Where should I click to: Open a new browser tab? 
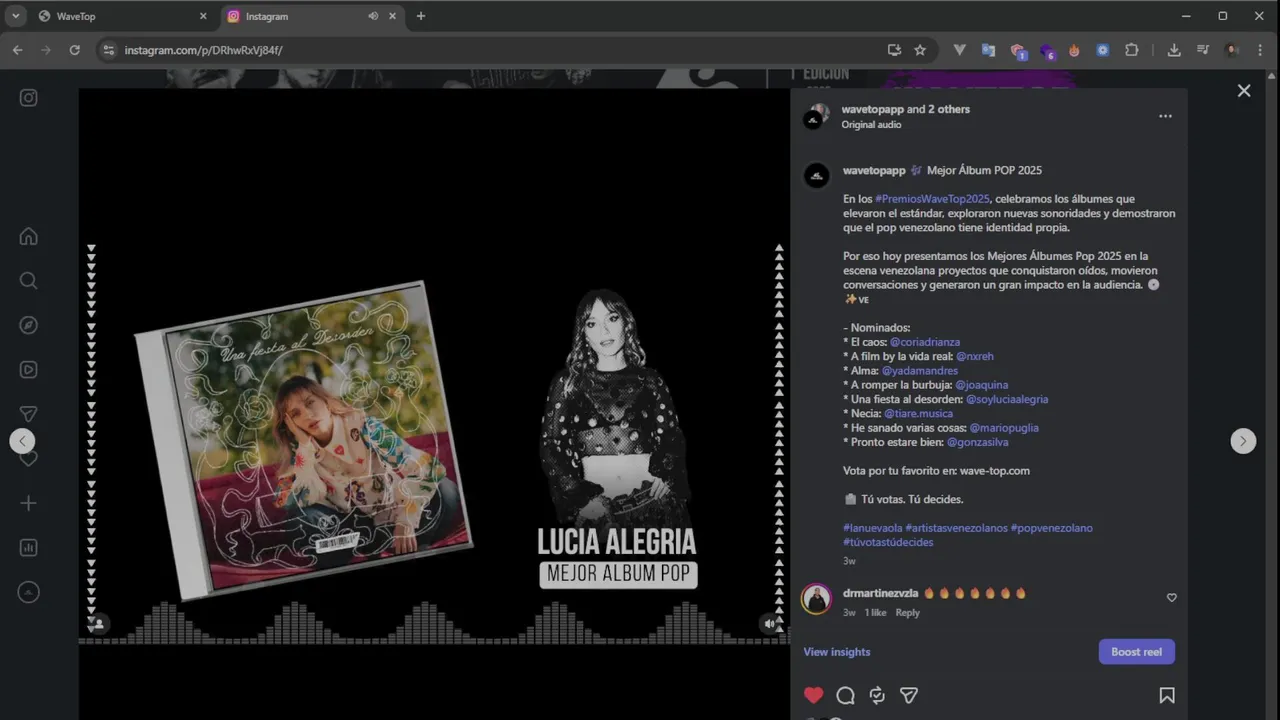tap(420, 16)
